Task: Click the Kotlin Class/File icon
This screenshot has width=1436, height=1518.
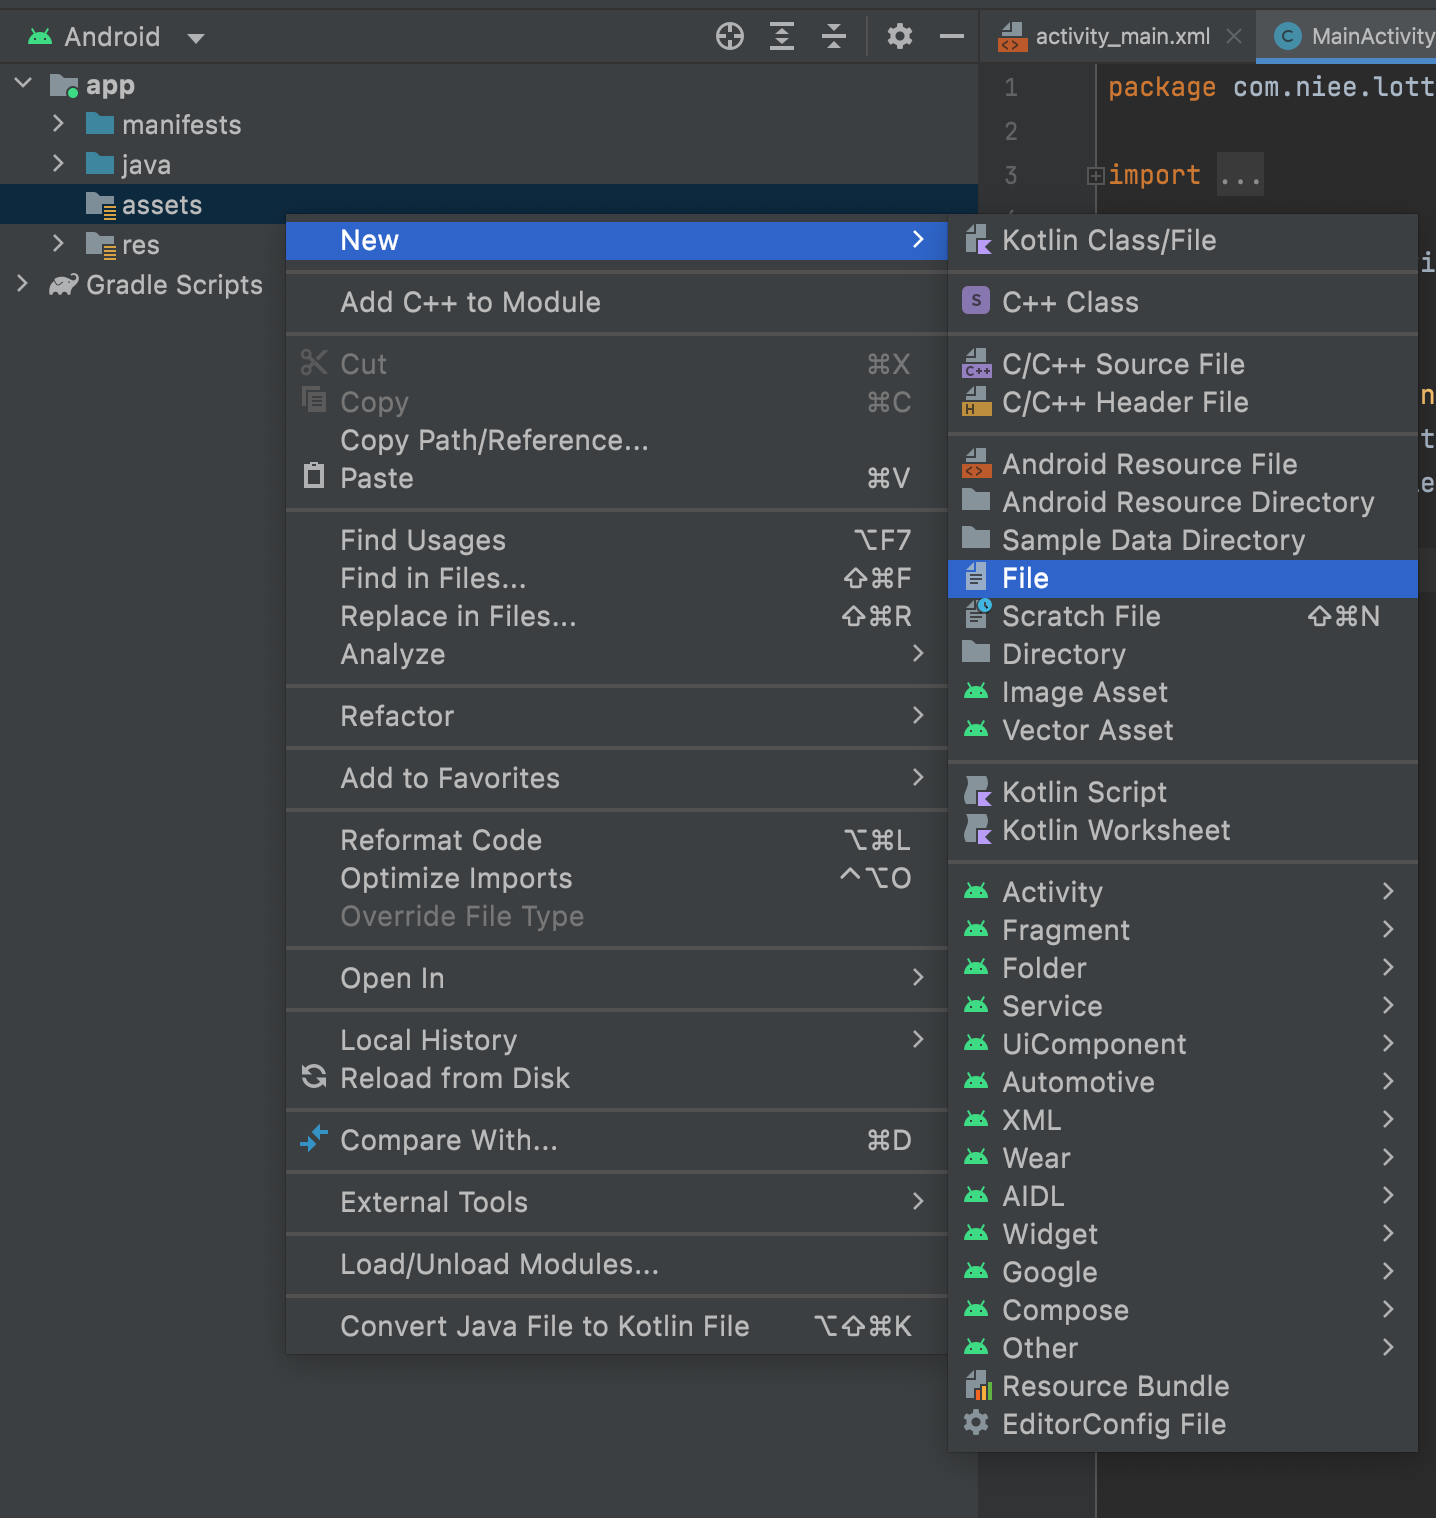Action: (x=977, y=240)
